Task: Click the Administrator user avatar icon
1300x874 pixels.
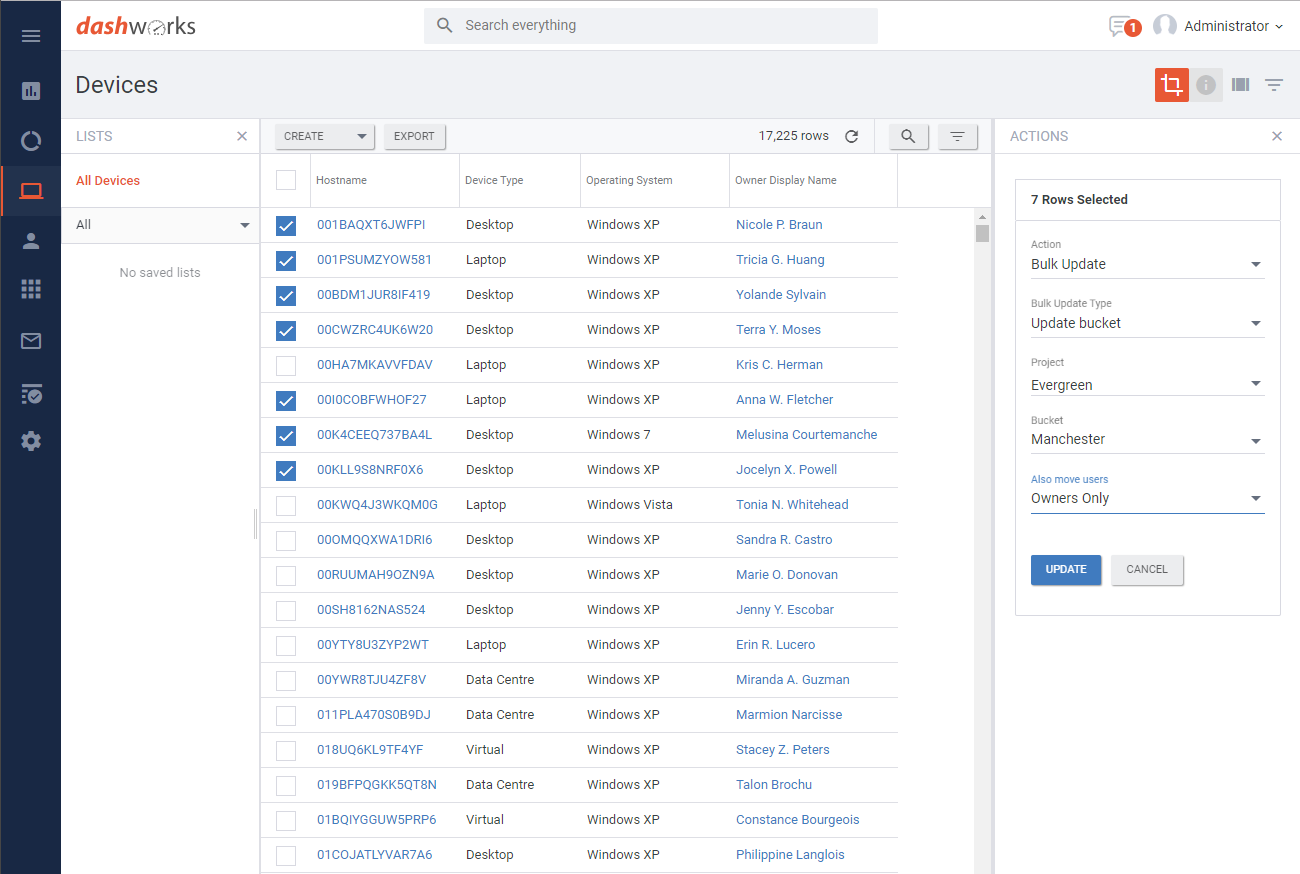Action: coord(1164,26)
